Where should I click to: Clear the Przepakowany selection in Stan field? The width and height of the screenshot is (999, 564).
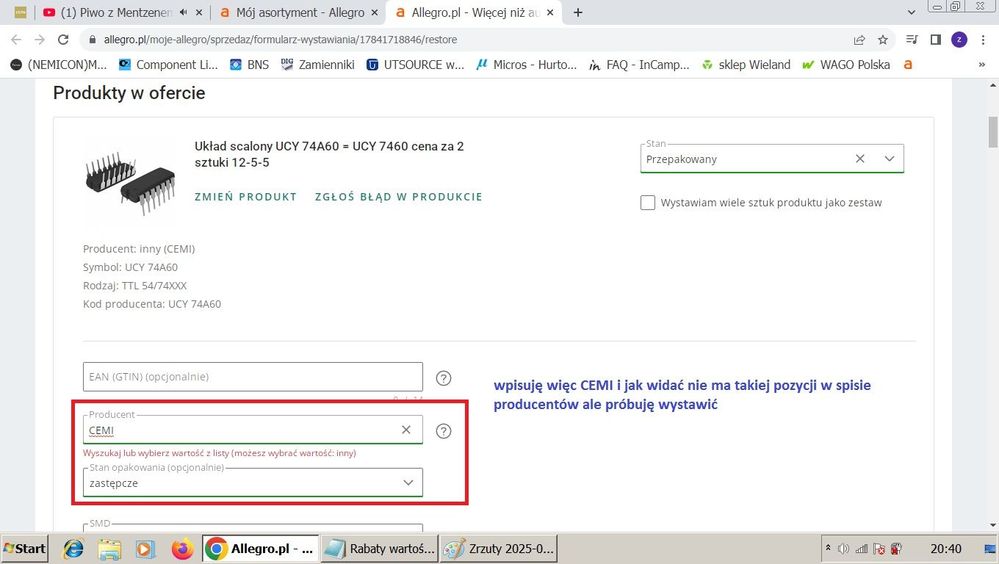click(860, 159)
